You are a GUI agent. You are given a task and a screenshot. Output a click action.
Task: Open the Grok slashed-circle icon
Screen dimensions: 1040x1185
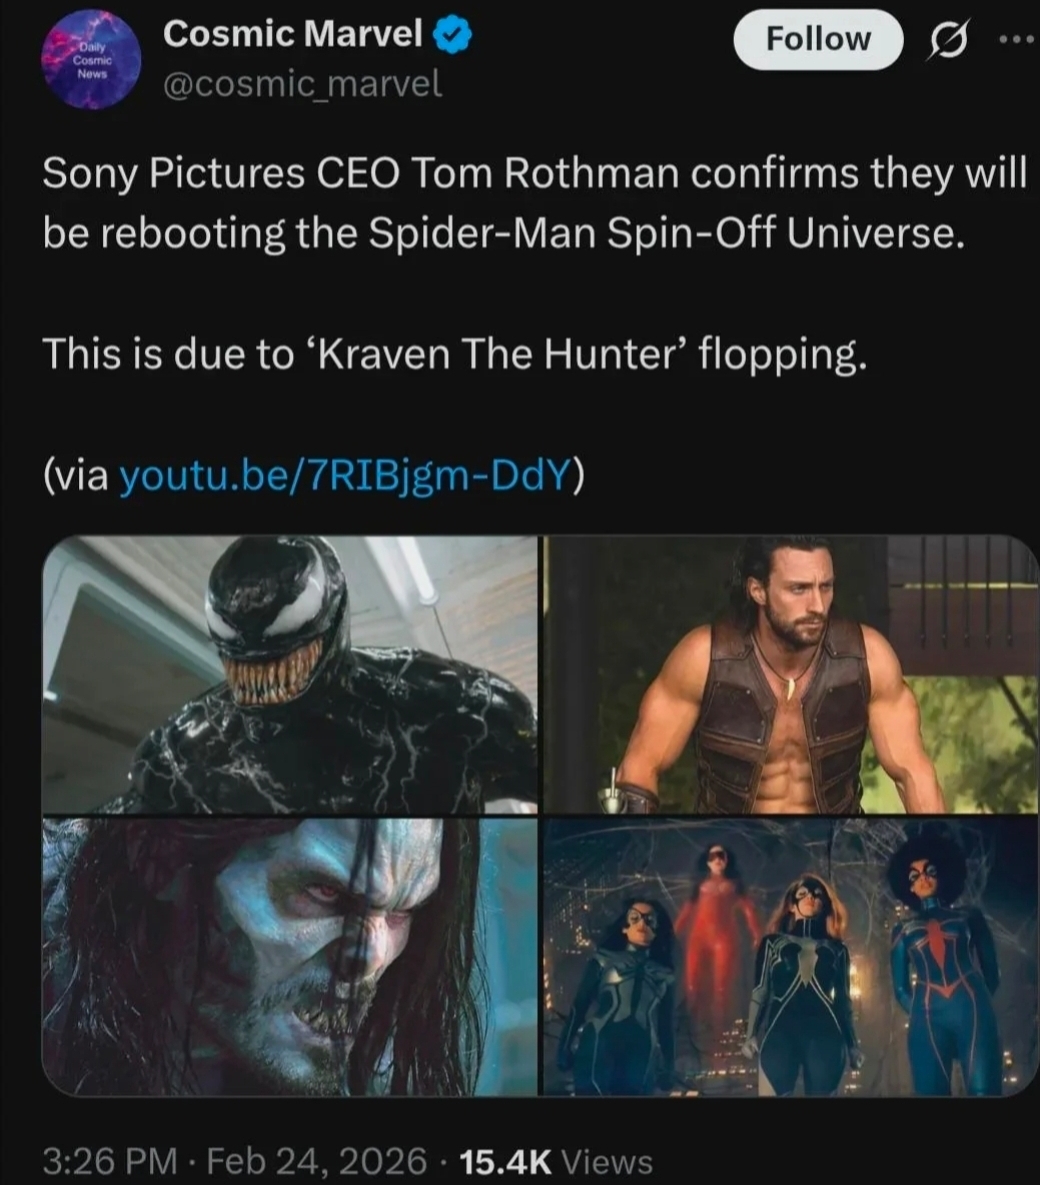(x=947, y=39)
